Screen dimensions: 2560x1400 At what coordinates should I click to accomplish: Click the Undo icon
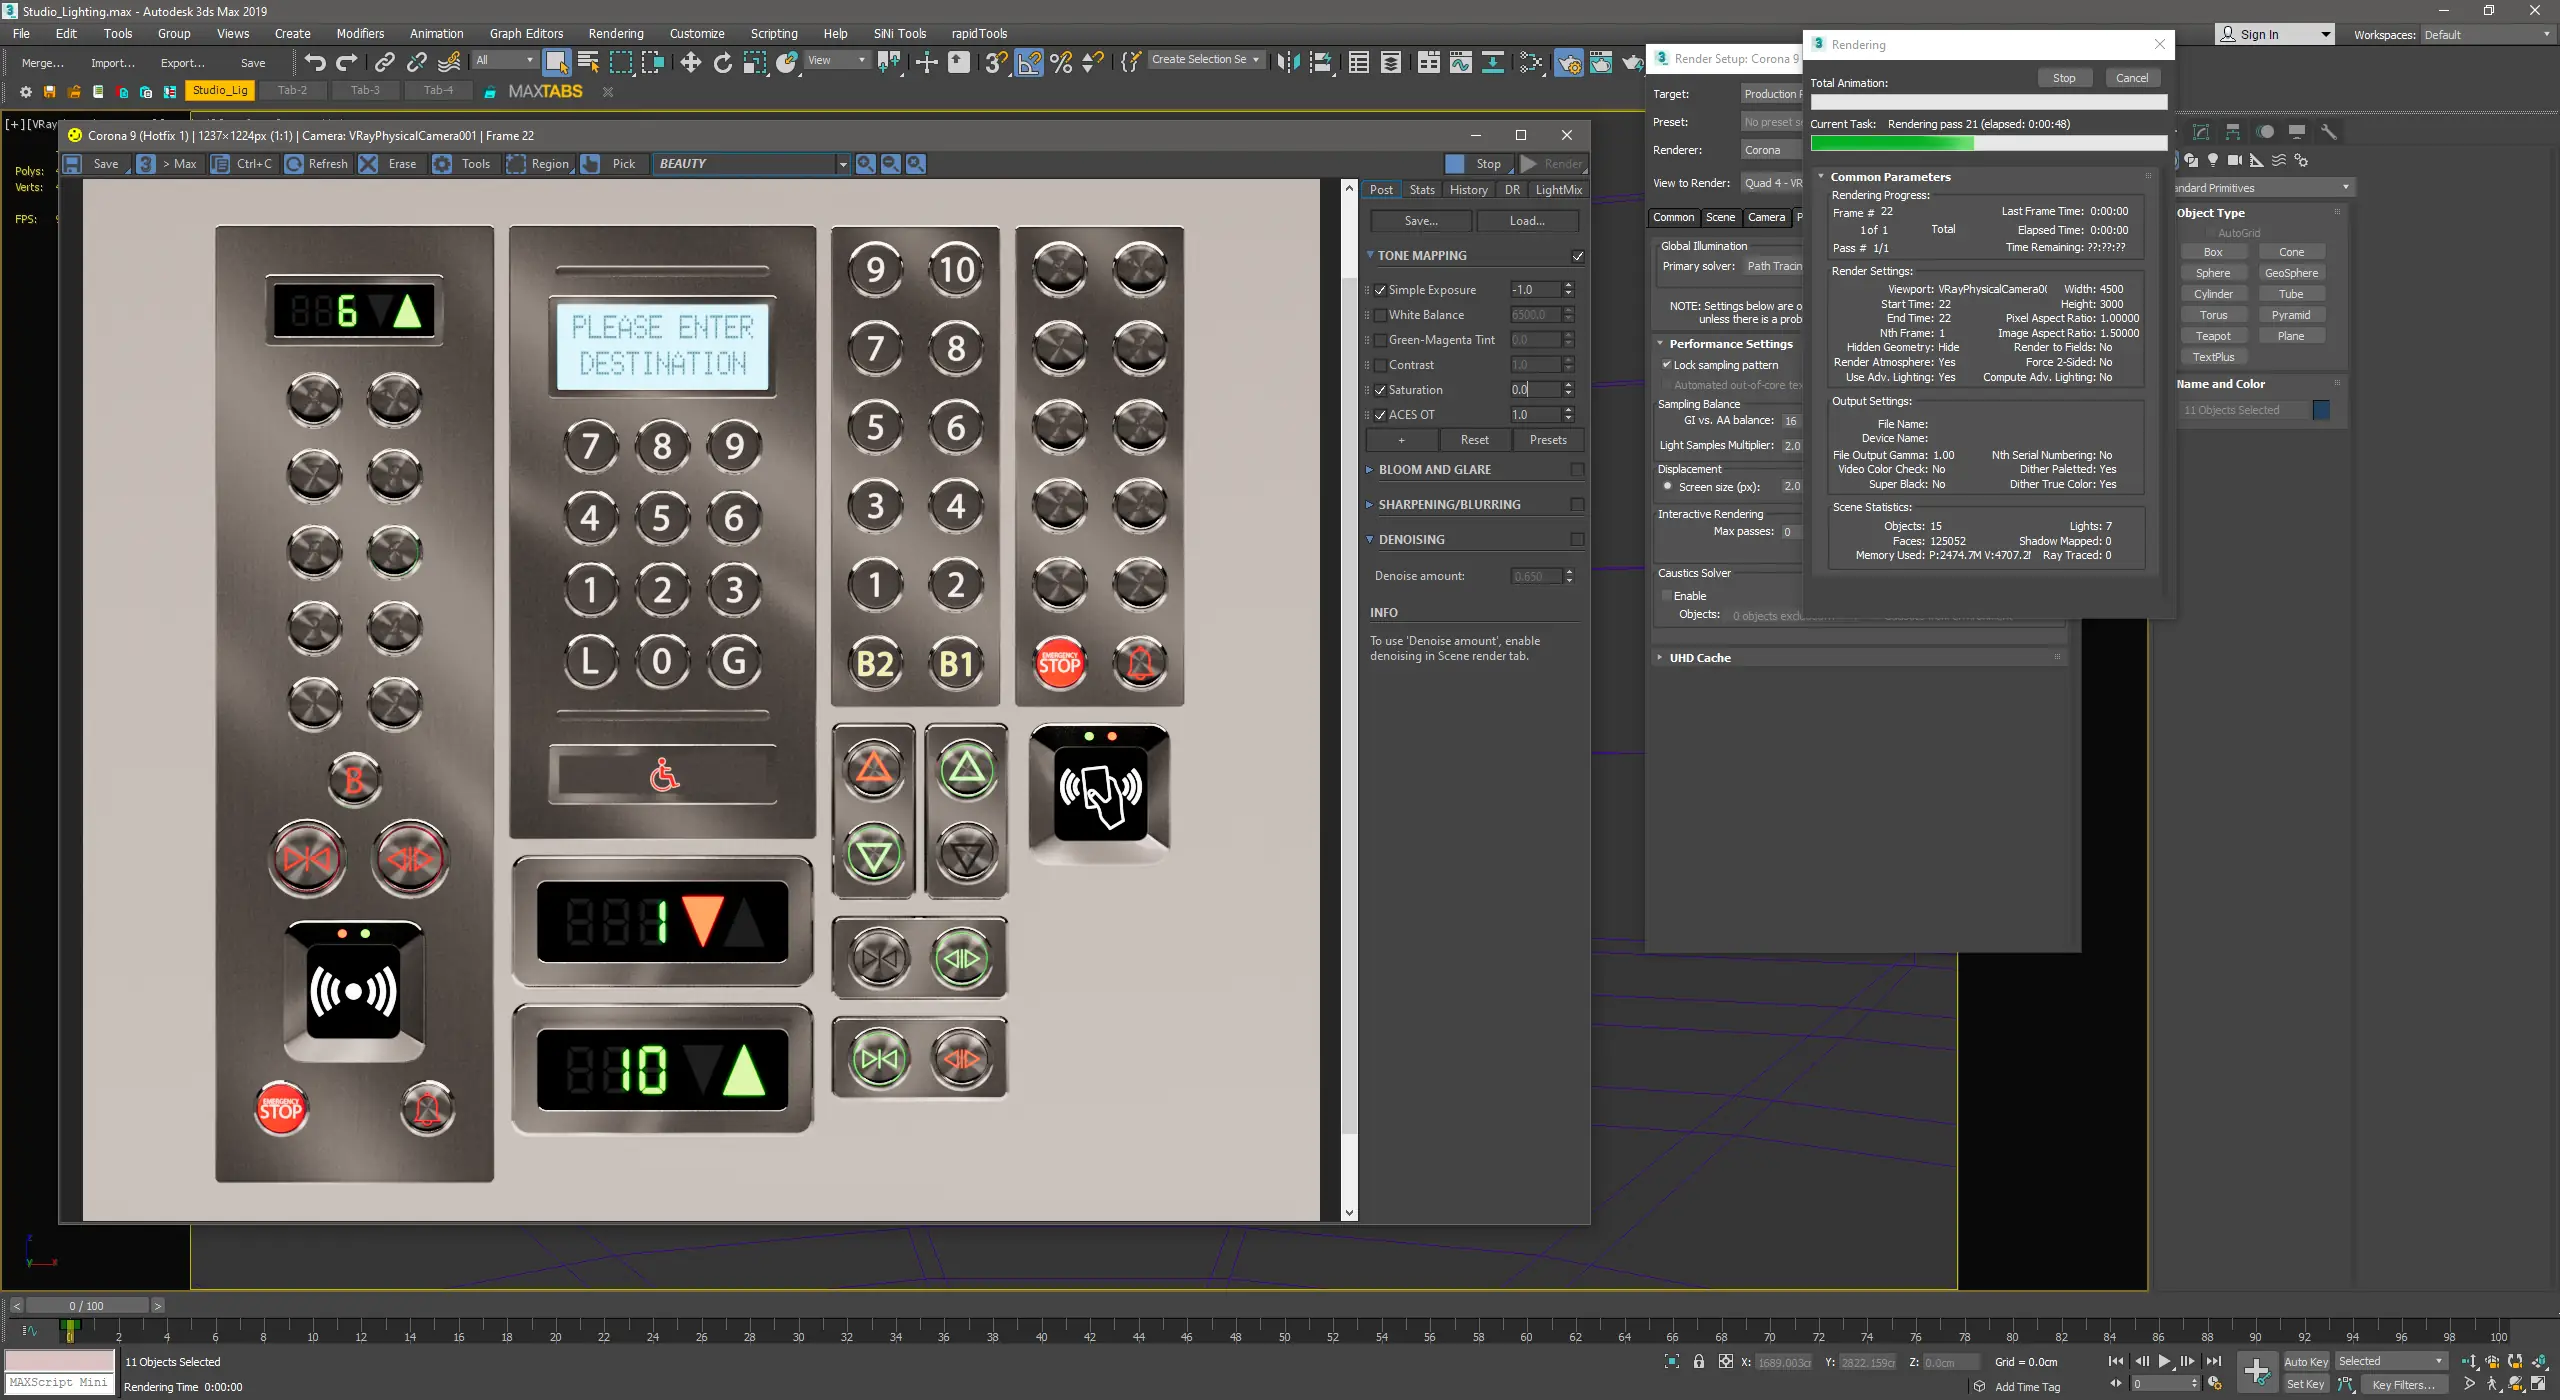click(x=317, y=62)
